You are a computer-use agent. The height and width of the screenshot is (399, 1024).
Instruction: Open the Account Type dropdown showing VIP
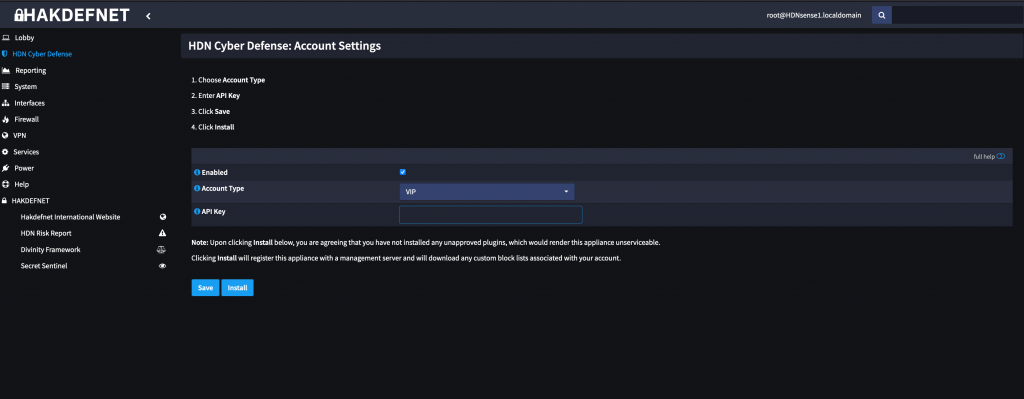tap(487, 192)
